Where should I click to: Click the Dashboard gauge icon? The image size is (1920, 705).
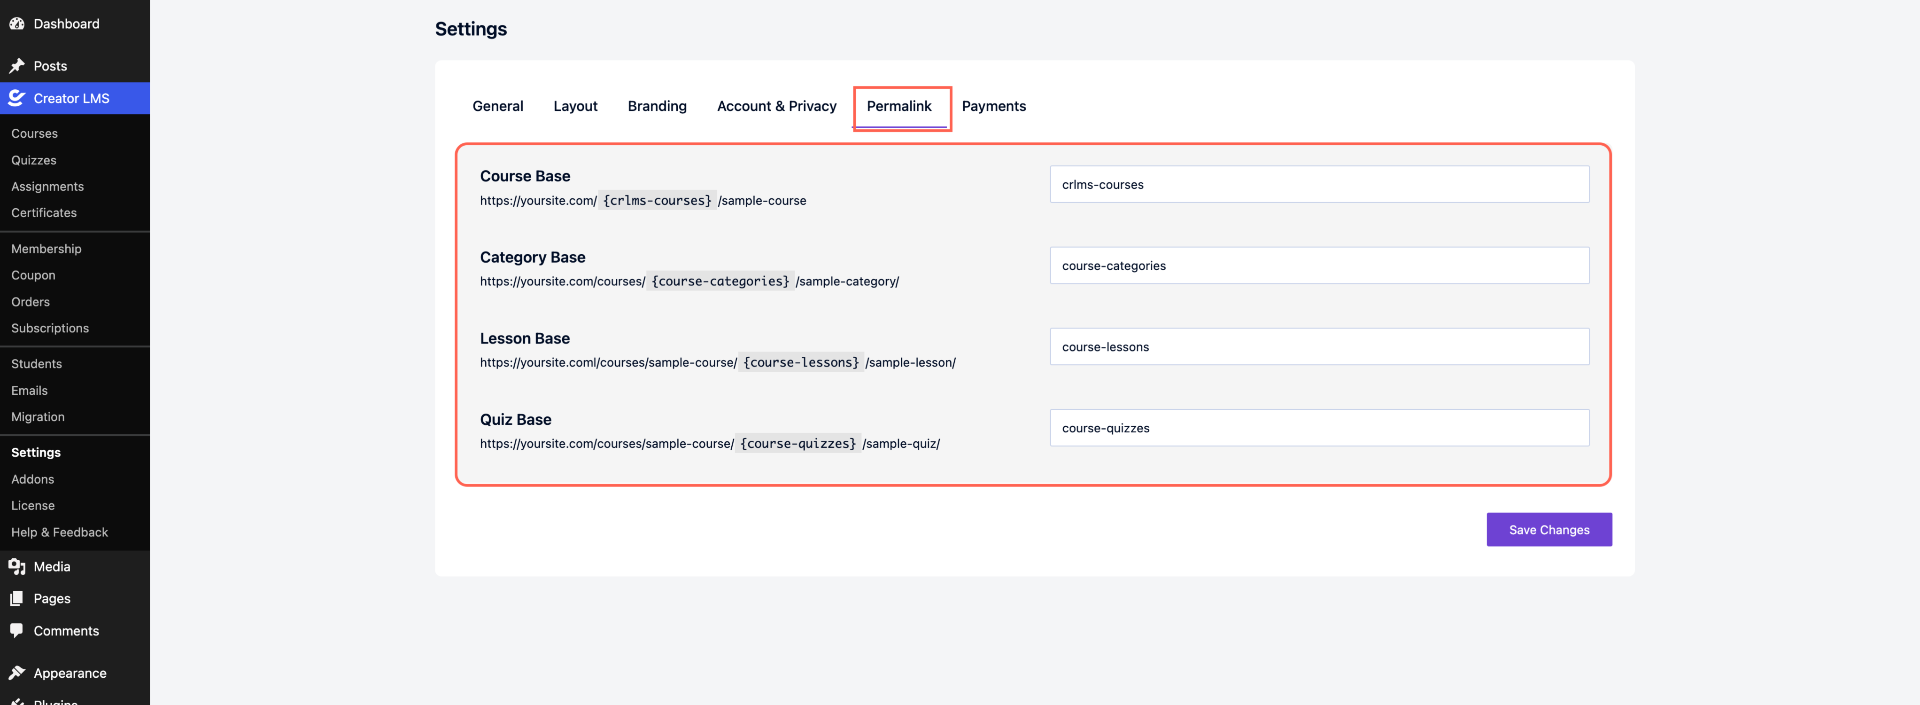pos(16,24)
